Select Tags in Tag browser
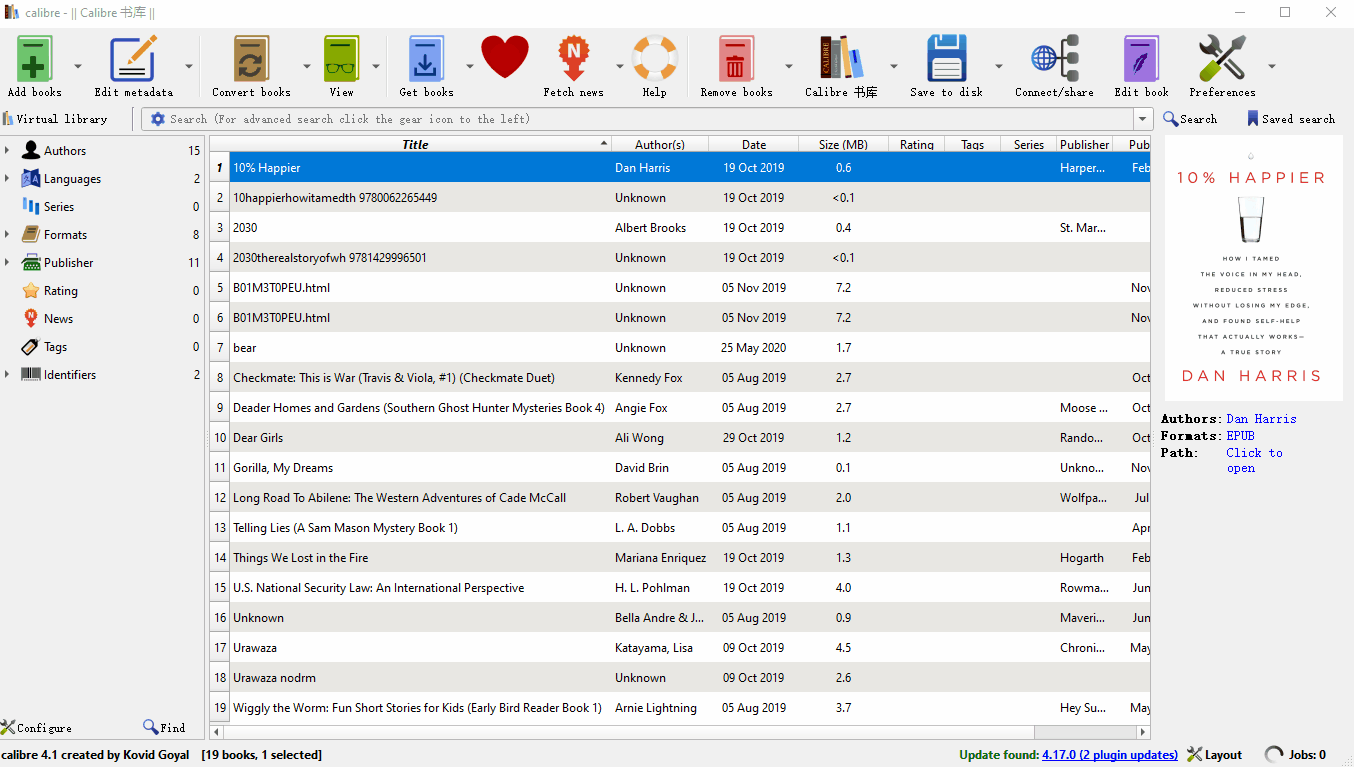 click(55, 347)
